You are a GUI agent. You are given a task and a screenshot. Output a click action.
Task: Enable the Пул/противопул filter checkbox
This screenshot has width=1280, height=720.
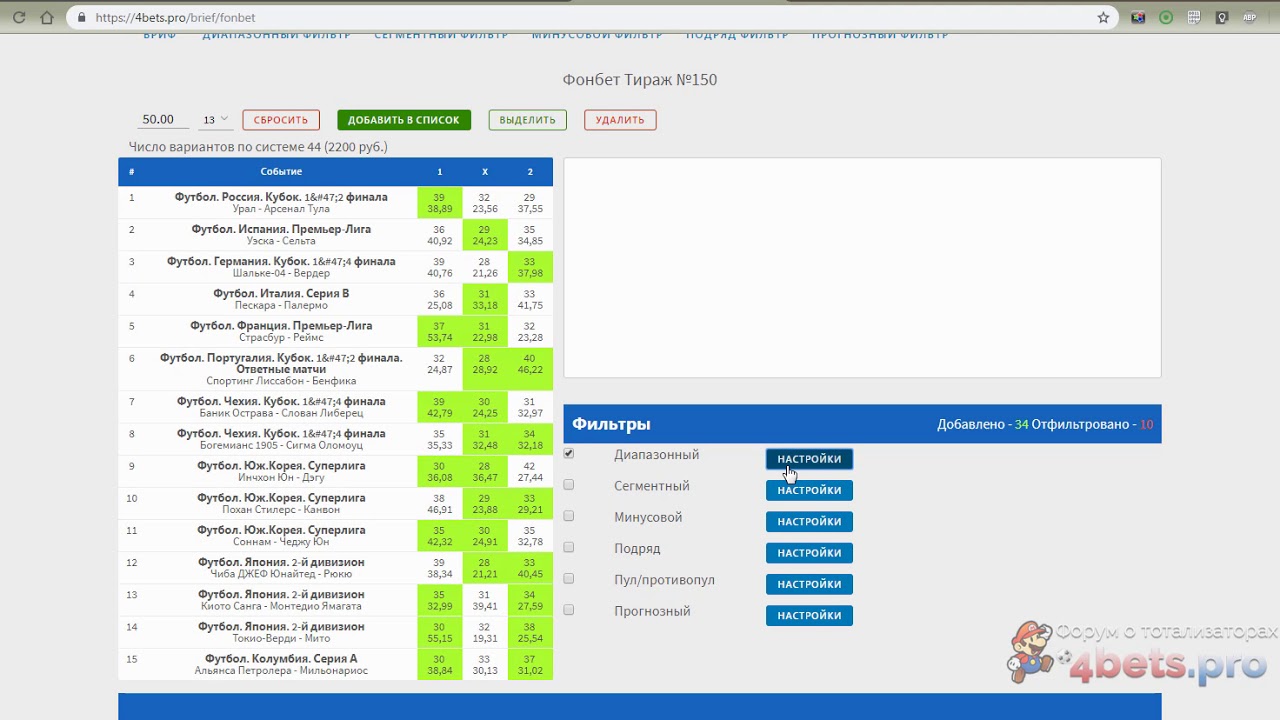coord(569,578)
